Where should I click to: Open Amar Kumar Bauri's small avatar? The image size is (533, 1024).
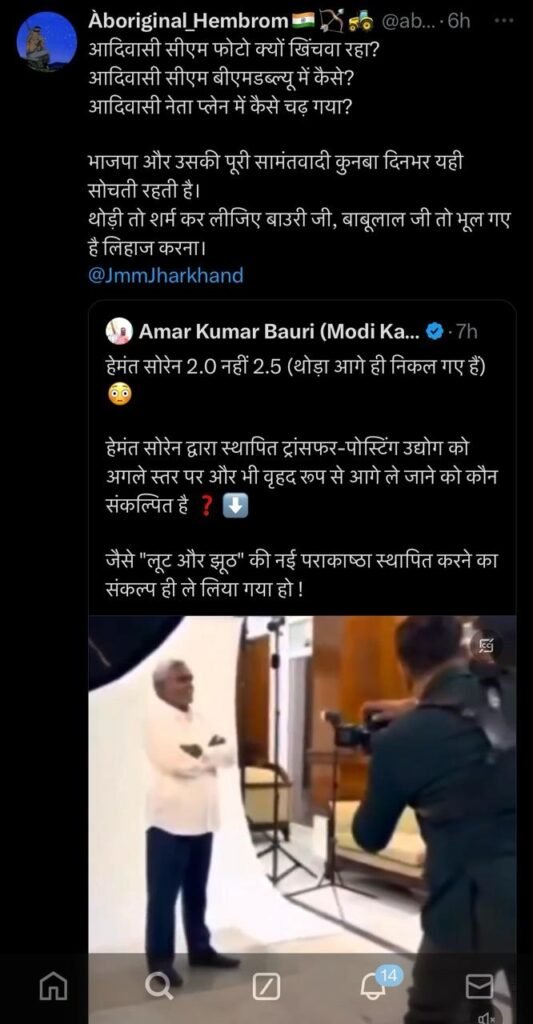pyautogui.click(x=120, y=332)
